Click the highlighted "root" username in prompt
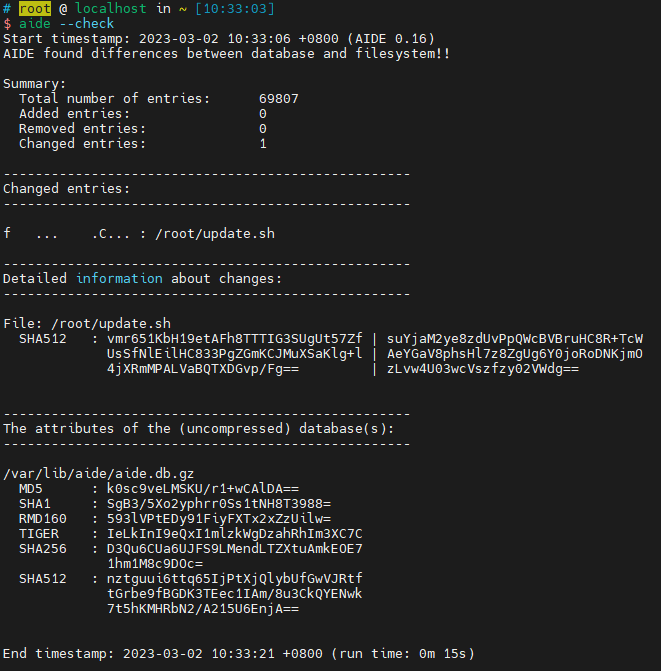Image resolution: width=661 pixels, height=671 pixels. 35,8
